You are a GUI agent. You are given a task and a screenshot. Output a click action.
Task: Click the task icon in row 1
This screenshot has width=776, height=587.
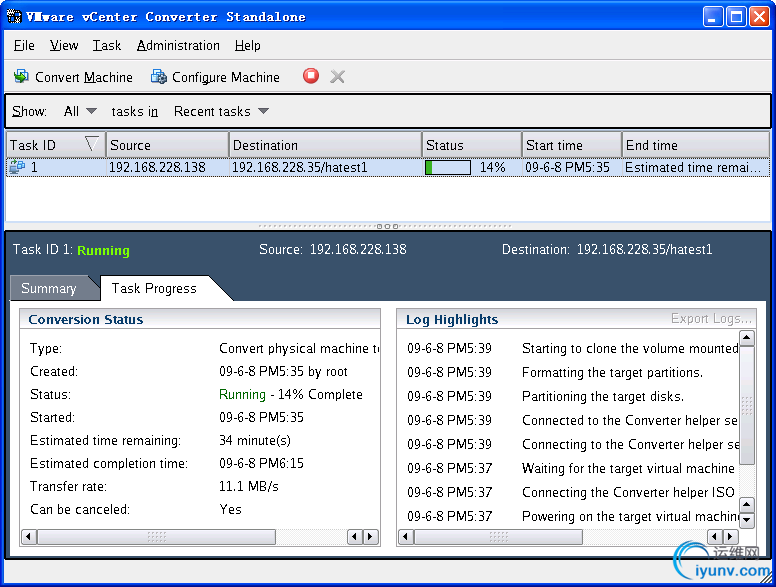point(17,167)
